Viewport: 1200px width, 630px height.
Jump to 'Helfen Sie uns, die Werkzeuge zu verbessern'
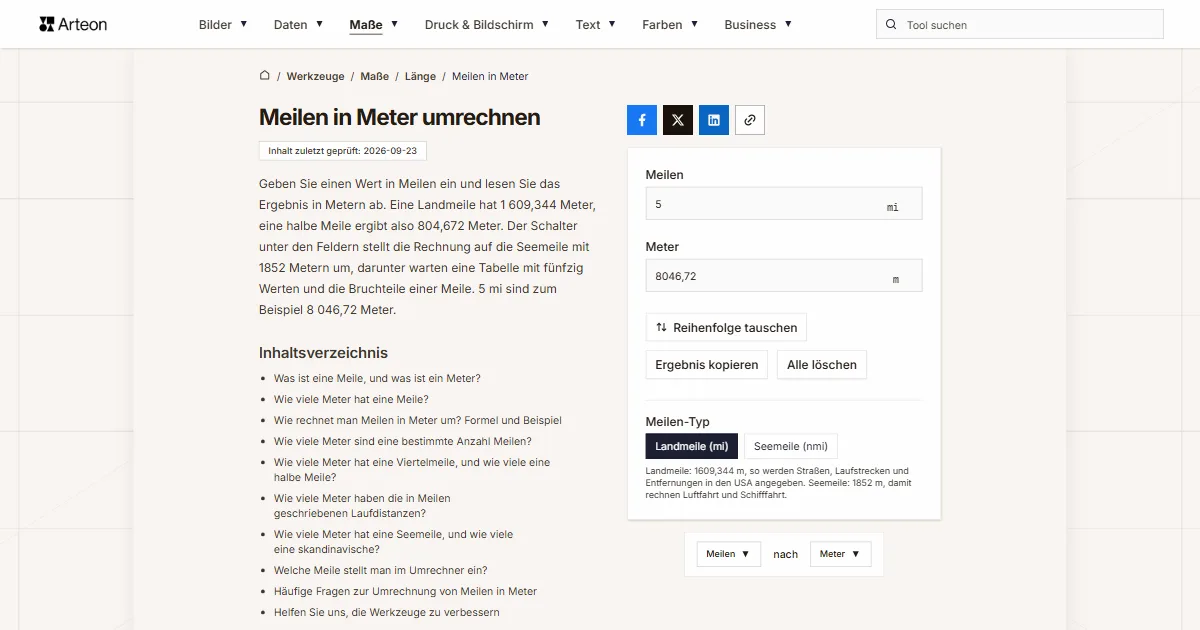[x=387, y=612]
